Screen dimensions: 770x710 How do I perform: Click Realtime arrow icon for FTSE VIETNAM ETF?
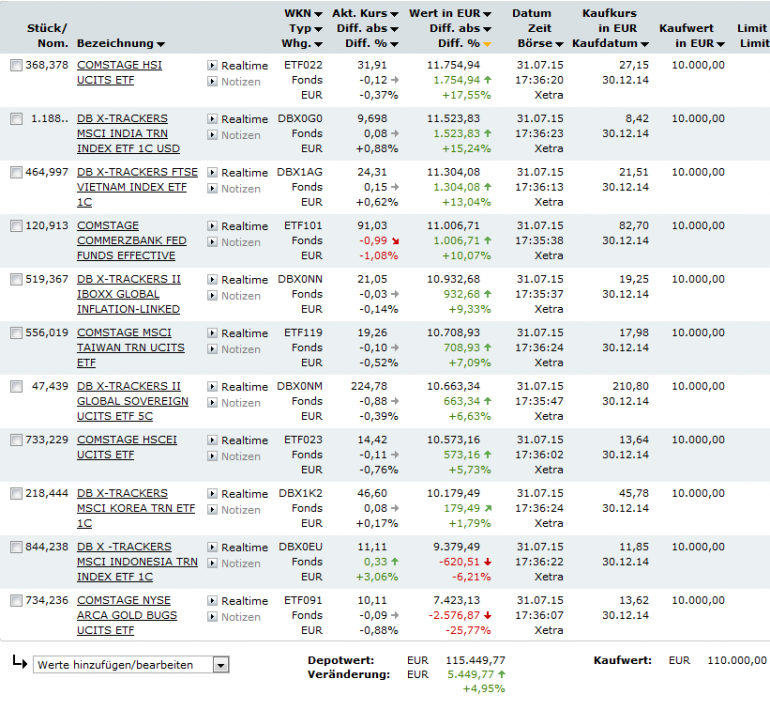coord(212,172)
